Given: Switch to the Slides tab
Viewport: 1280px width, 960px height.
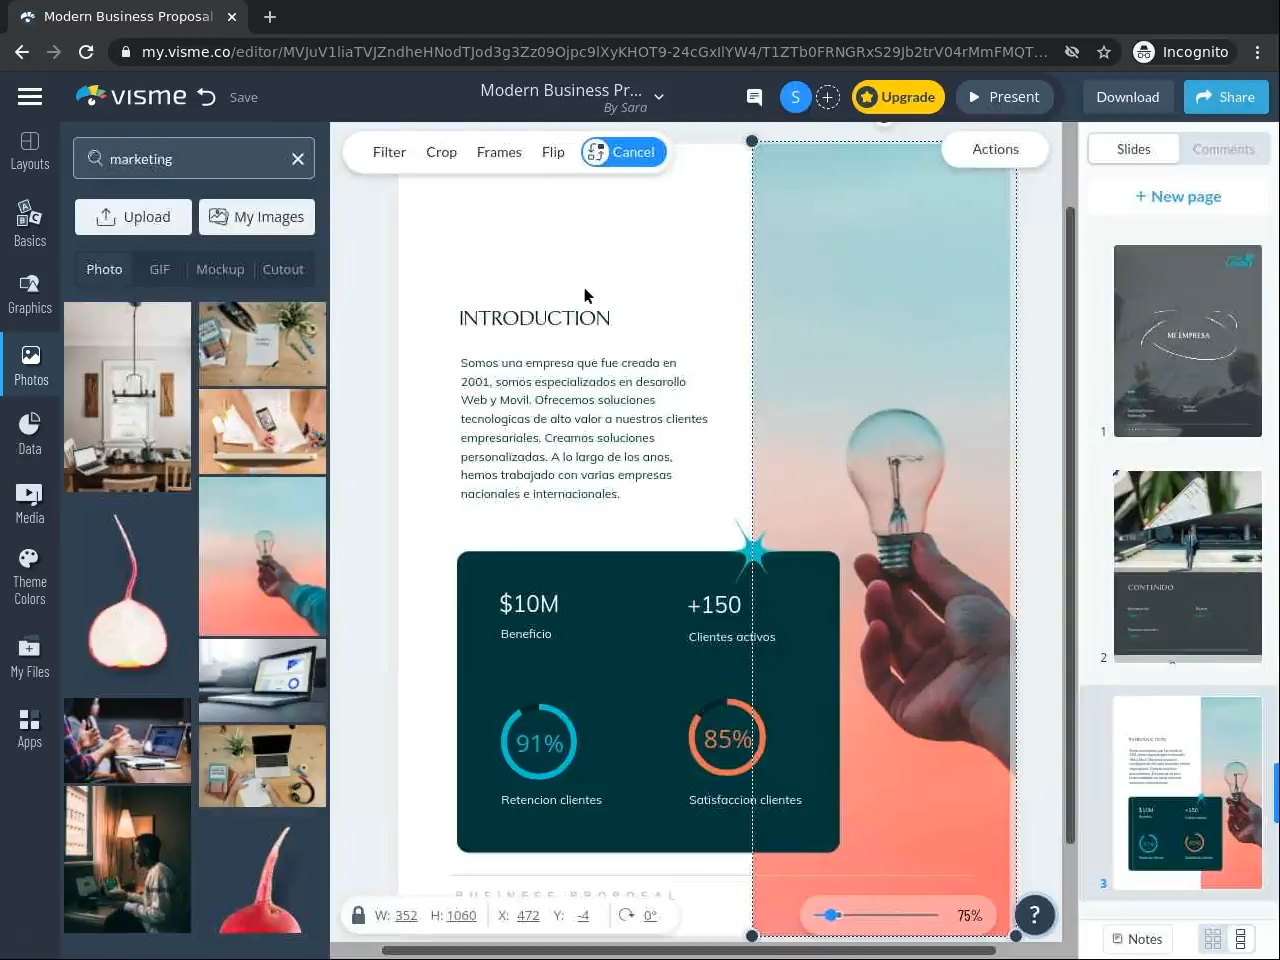Looking at the screenshot, I should pyautogui.click(x=1133, y=149).
